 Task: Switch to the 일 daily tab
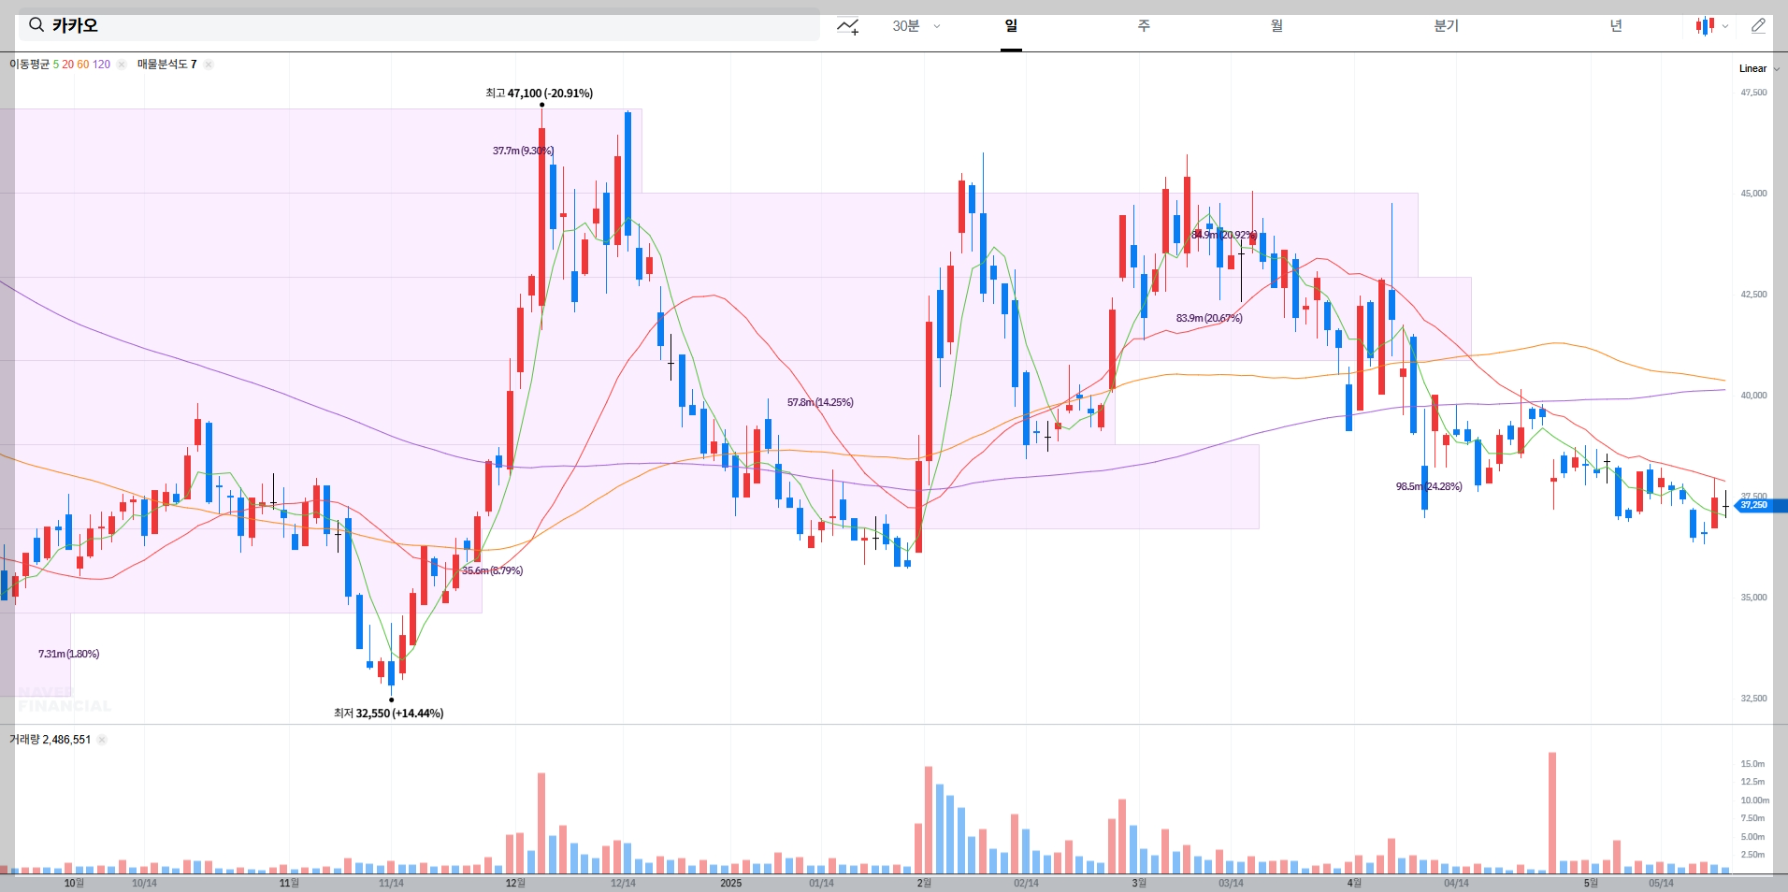point(1011,26)
